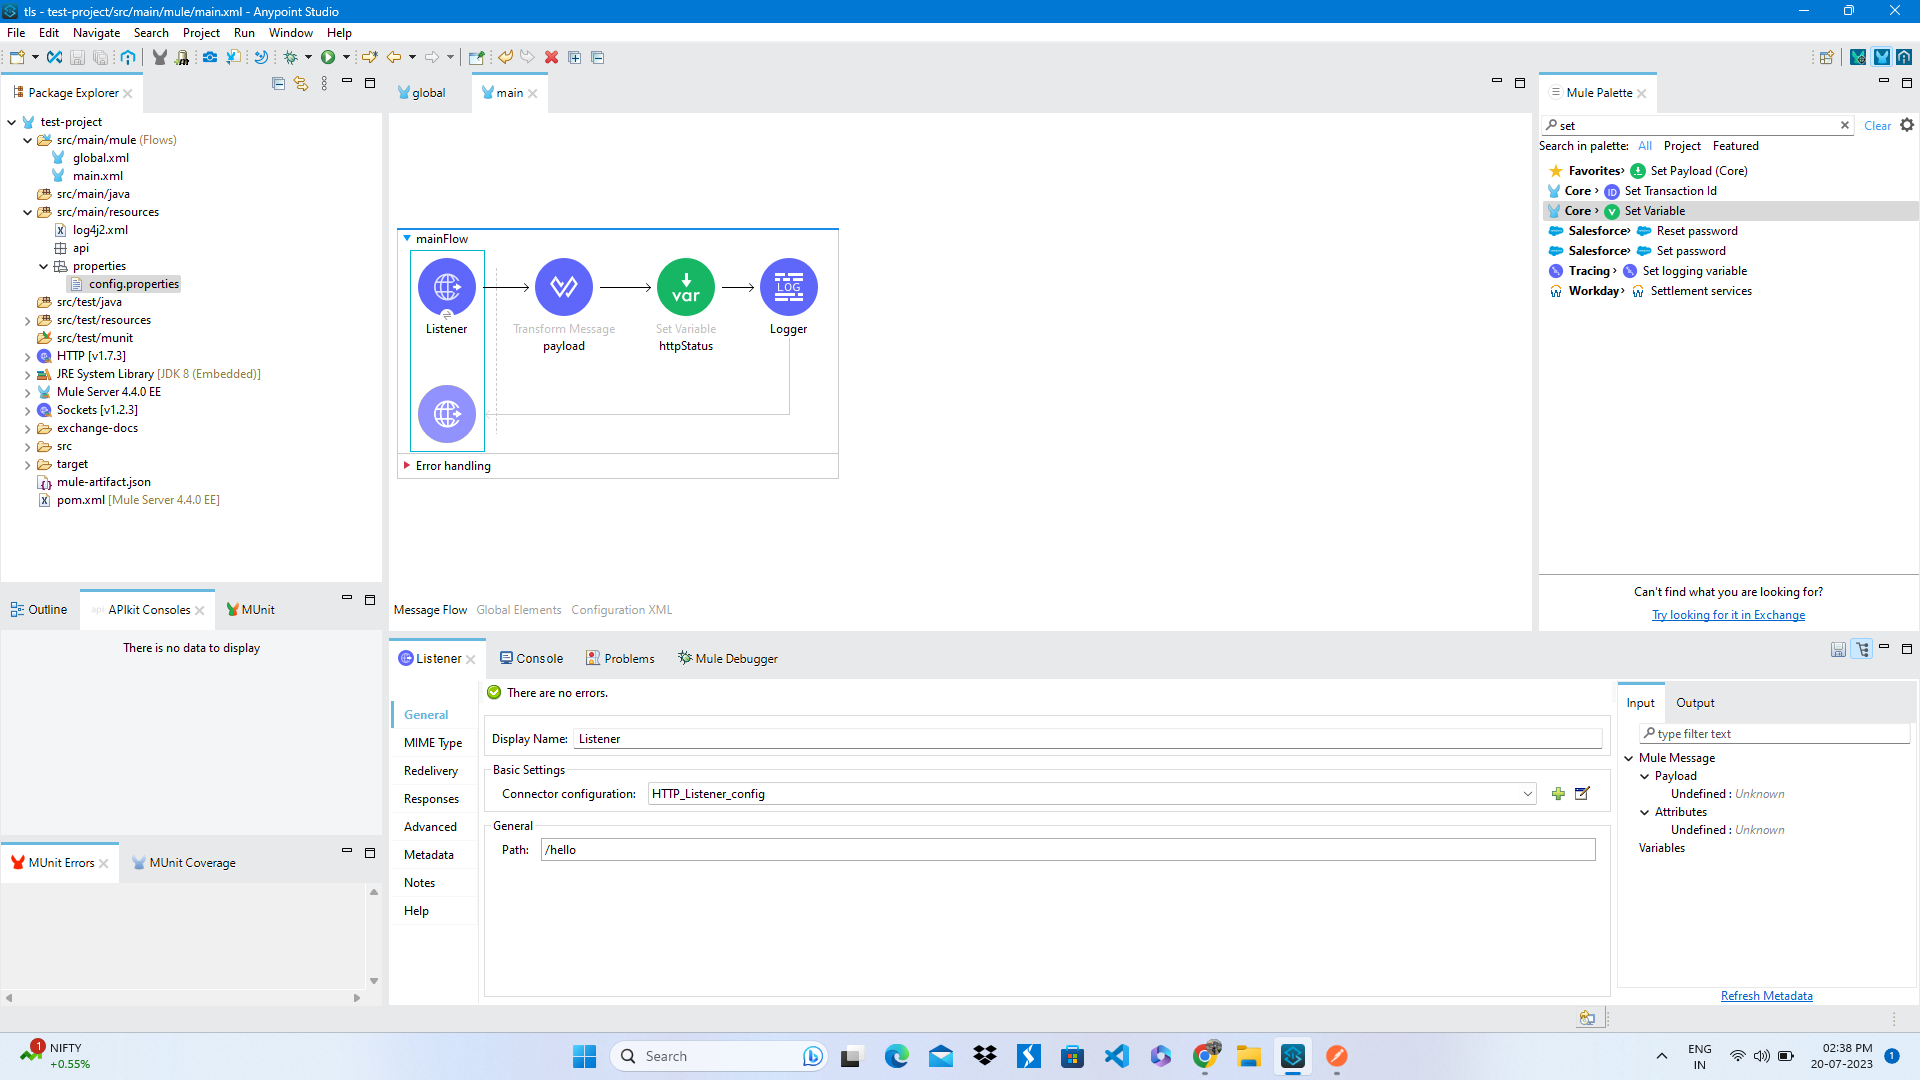Open the Global Elements view
Viewport: 1920px width, 1080px height.
click(x=519, y=610)
